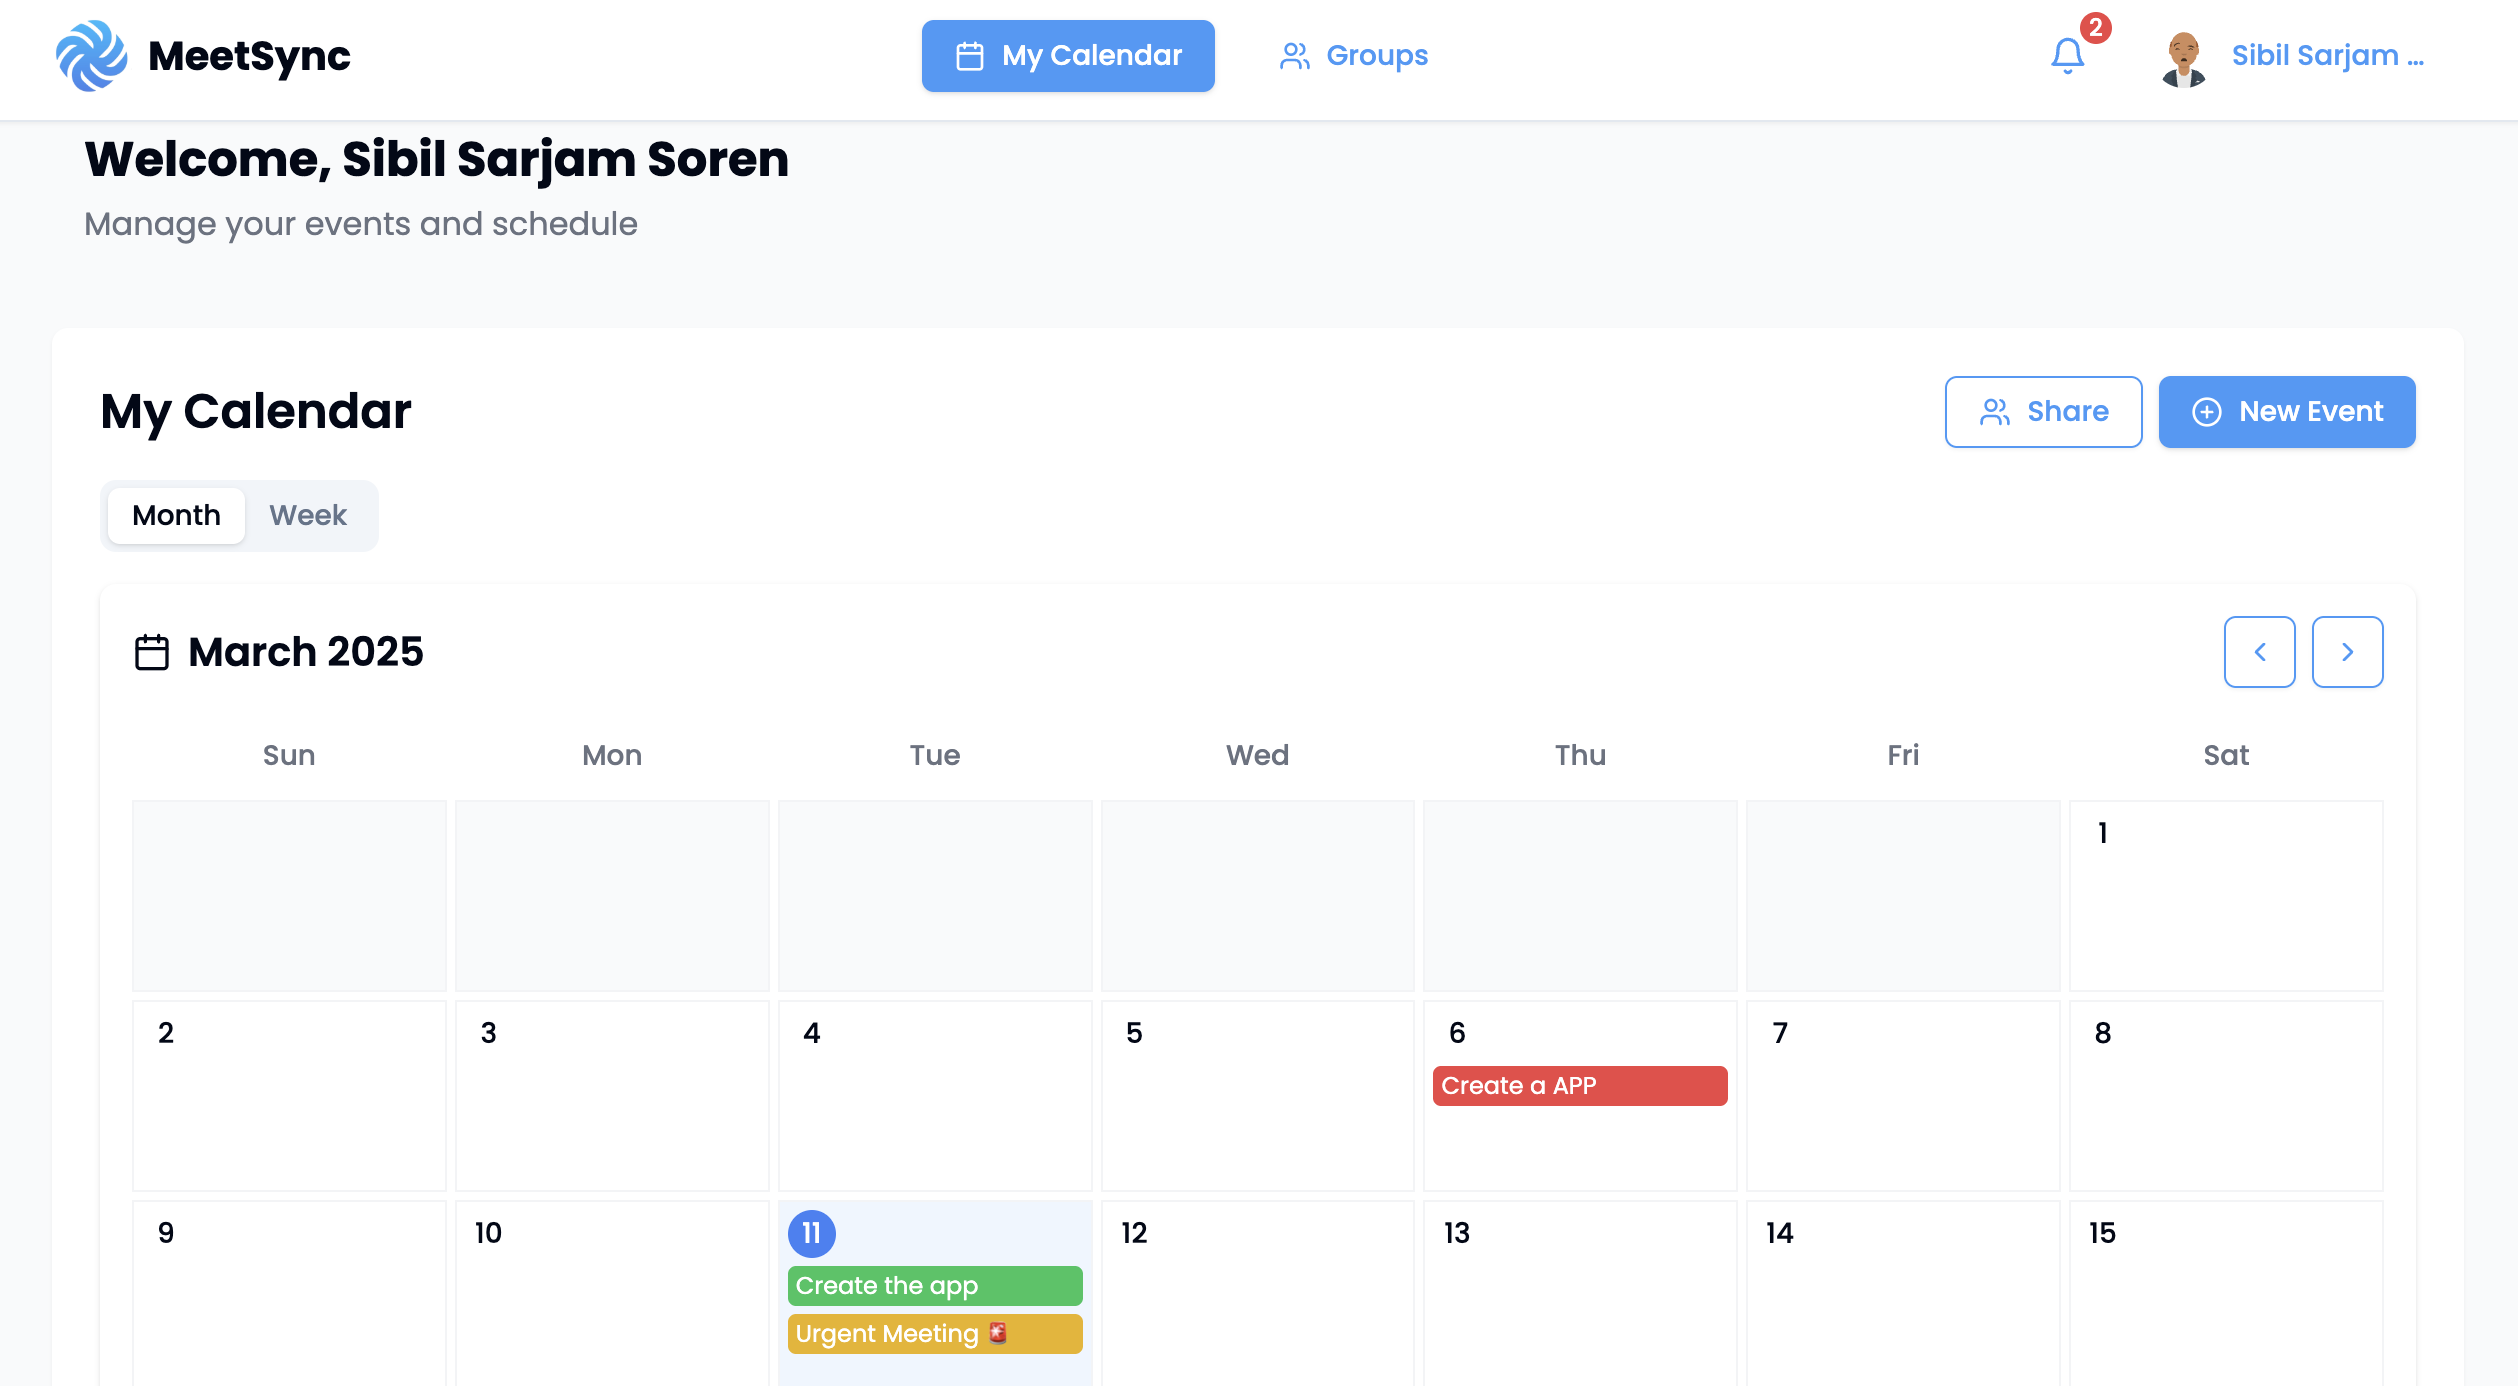Switch to Month view
The height and width of the screenshot is (1386, 2518).
click(176, 515)
